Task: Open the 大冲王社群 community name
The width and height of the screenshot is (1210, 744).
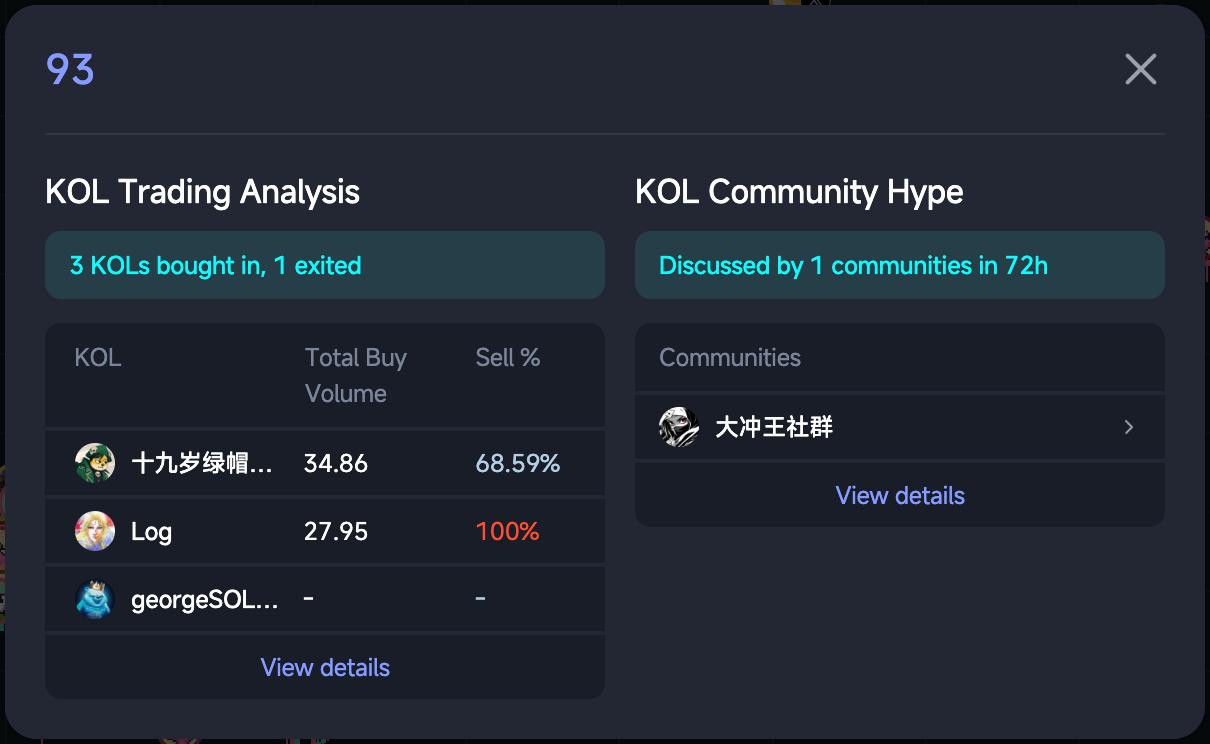Action: click(774, 427)
